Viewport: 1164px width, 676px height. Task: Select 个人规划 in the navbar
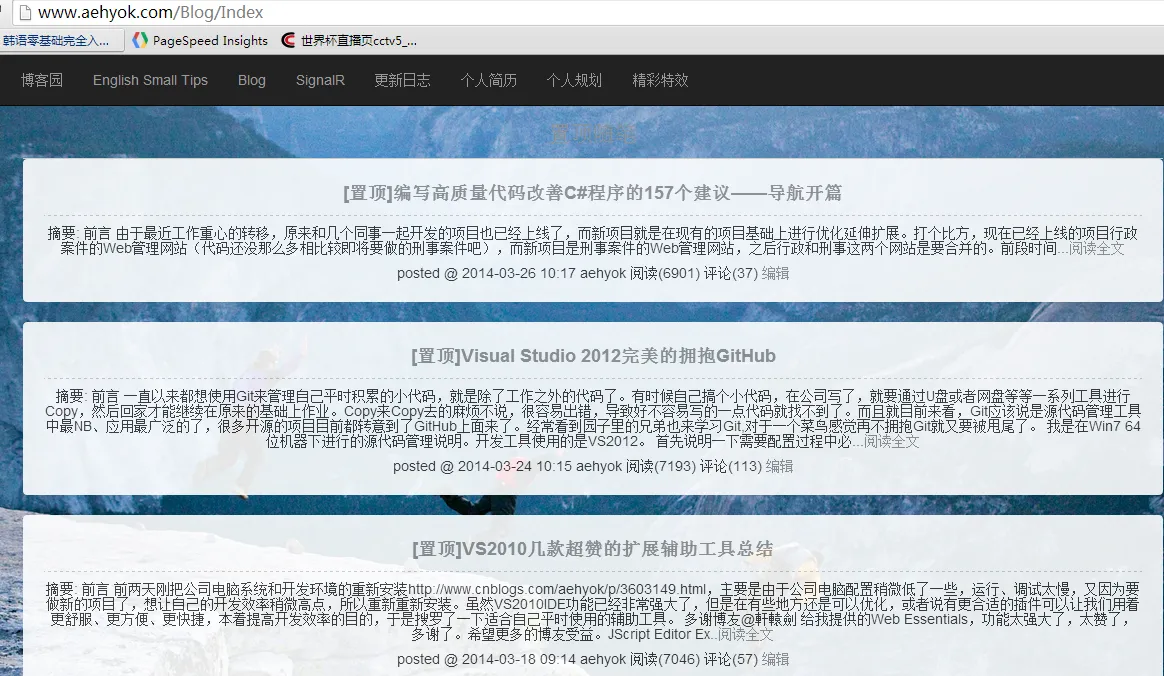point(574,80)
